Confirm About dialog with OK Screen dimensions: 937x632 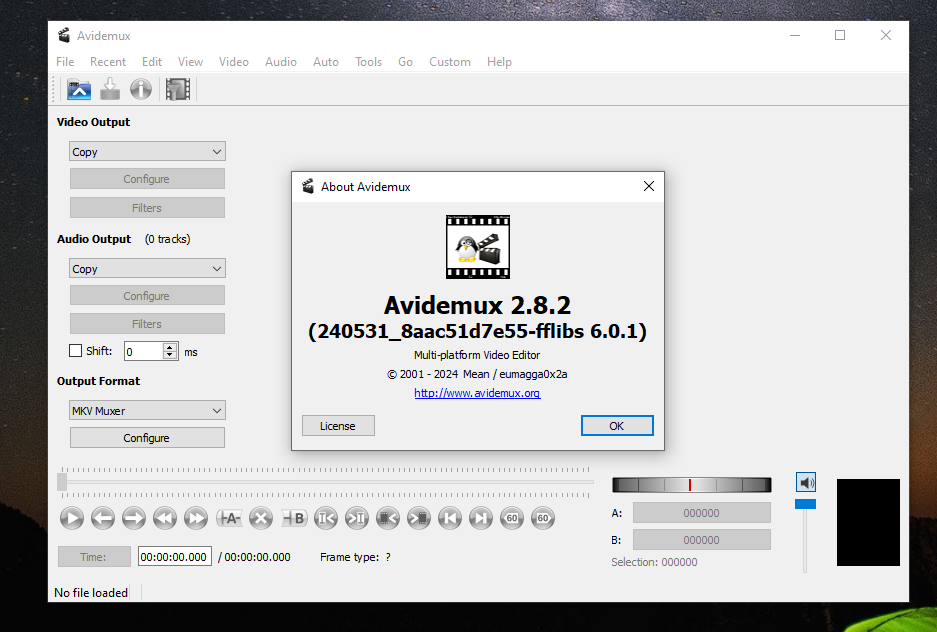617,426
